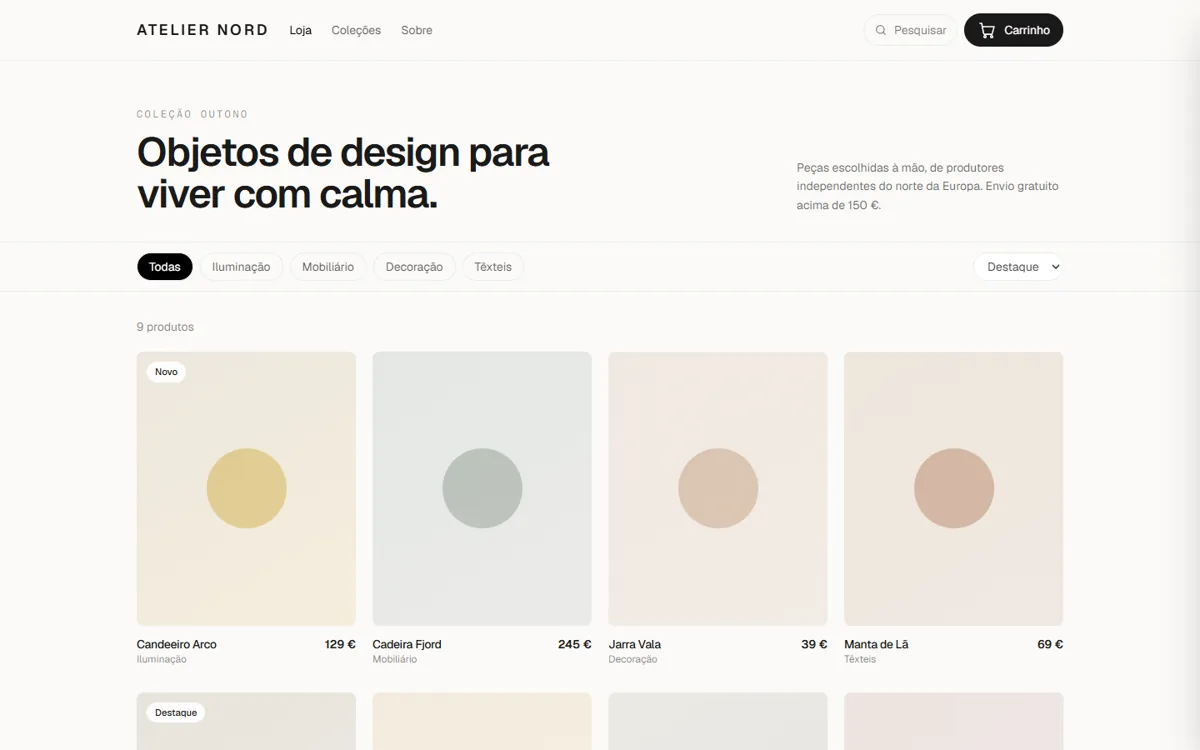Viewport: 1200px width, 750px height.
Task: Open the Manta de Lã product image
Action: tap(954, 489)
